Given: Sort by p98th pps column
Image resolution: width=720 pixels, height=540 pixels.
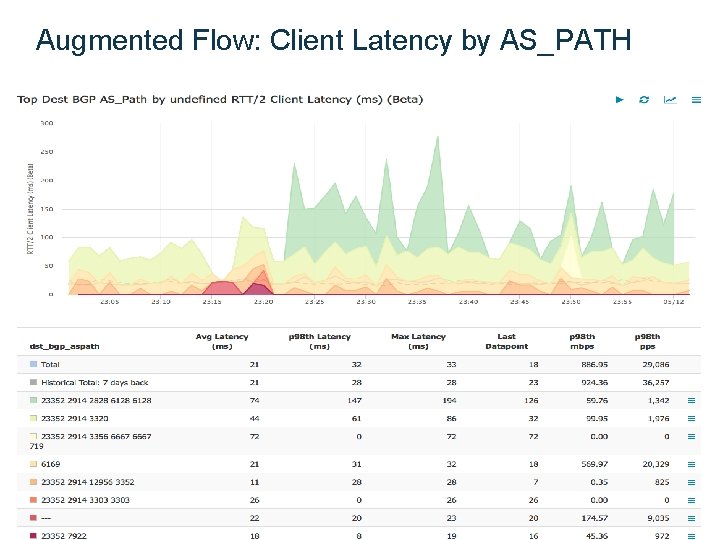Looking at the screenshot, I should click(647, 341).
